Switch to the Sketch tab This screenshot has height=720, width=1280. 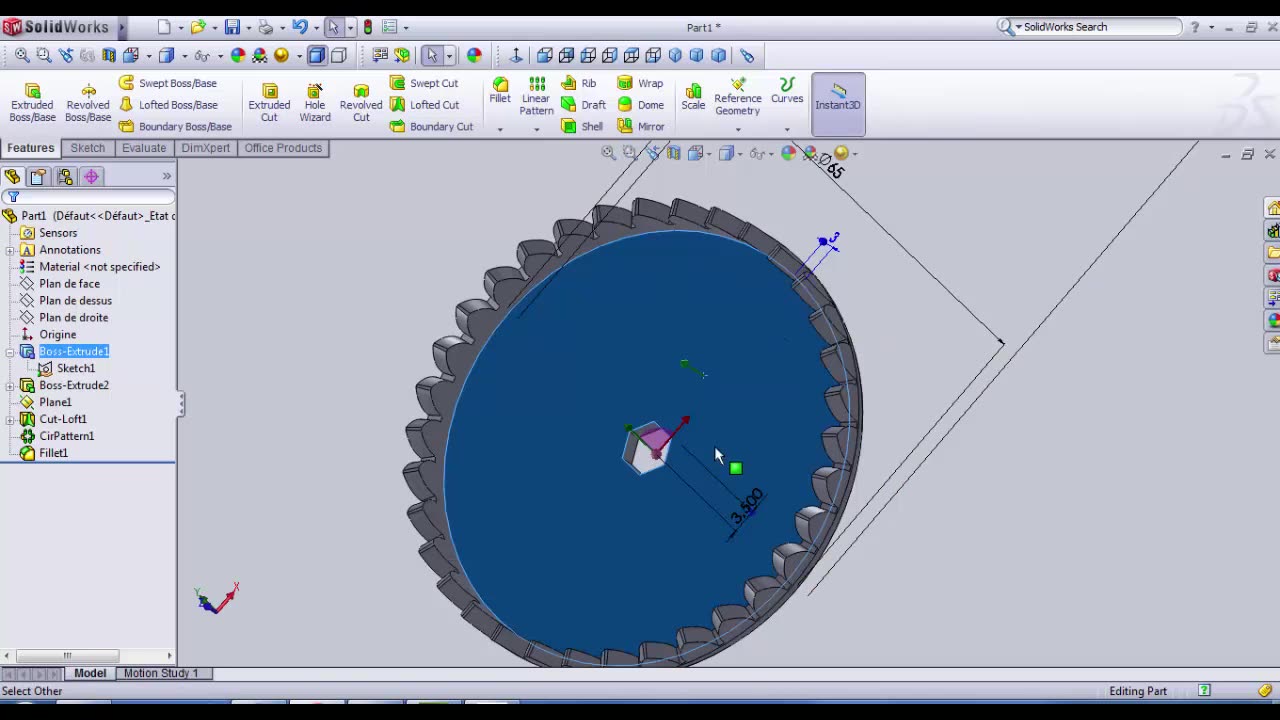pyautogui.click(x=87, y=148)
